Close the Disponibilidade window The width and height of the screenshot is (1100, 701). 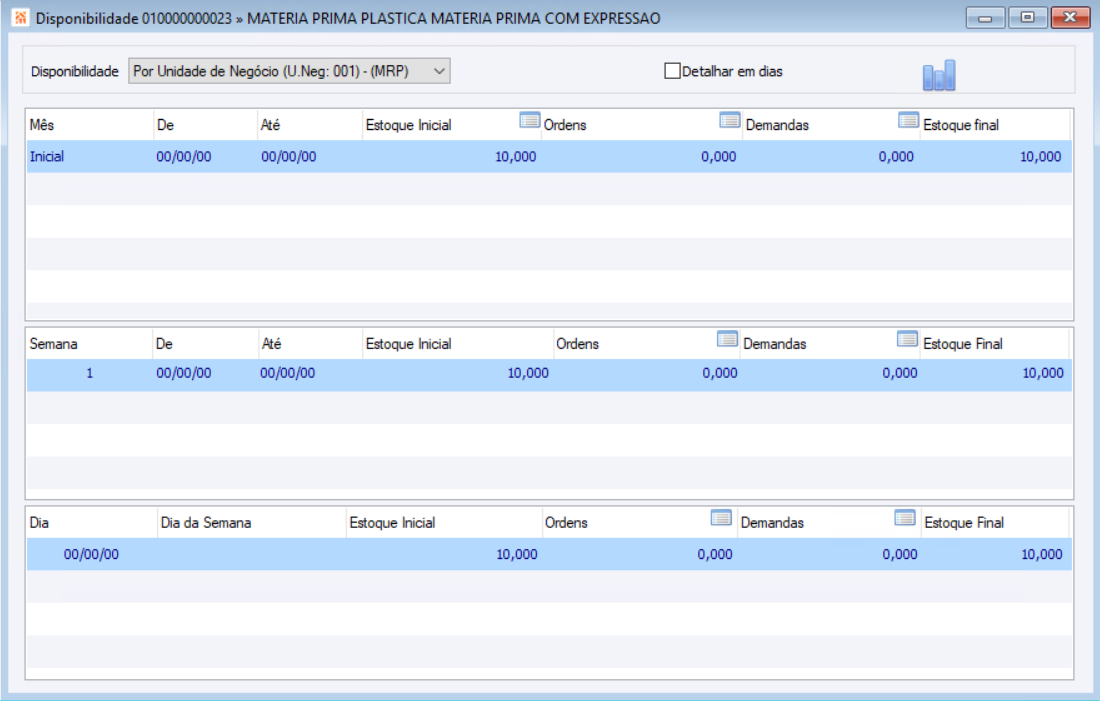pos(1070,18)
